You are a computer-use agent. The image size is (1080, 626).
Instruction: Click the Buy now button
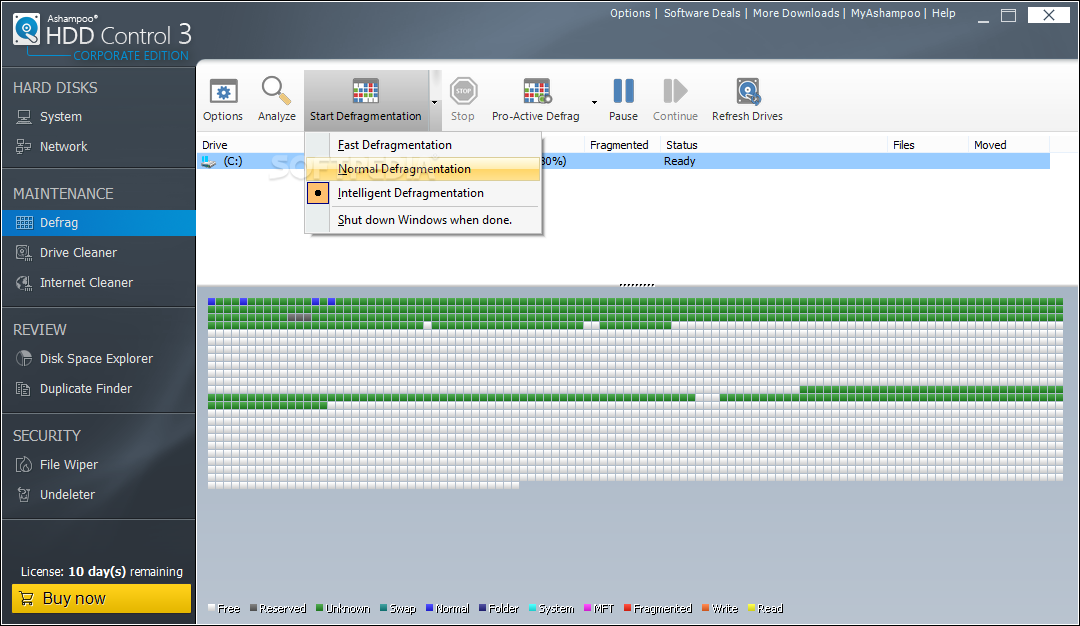tap(101, 598)
